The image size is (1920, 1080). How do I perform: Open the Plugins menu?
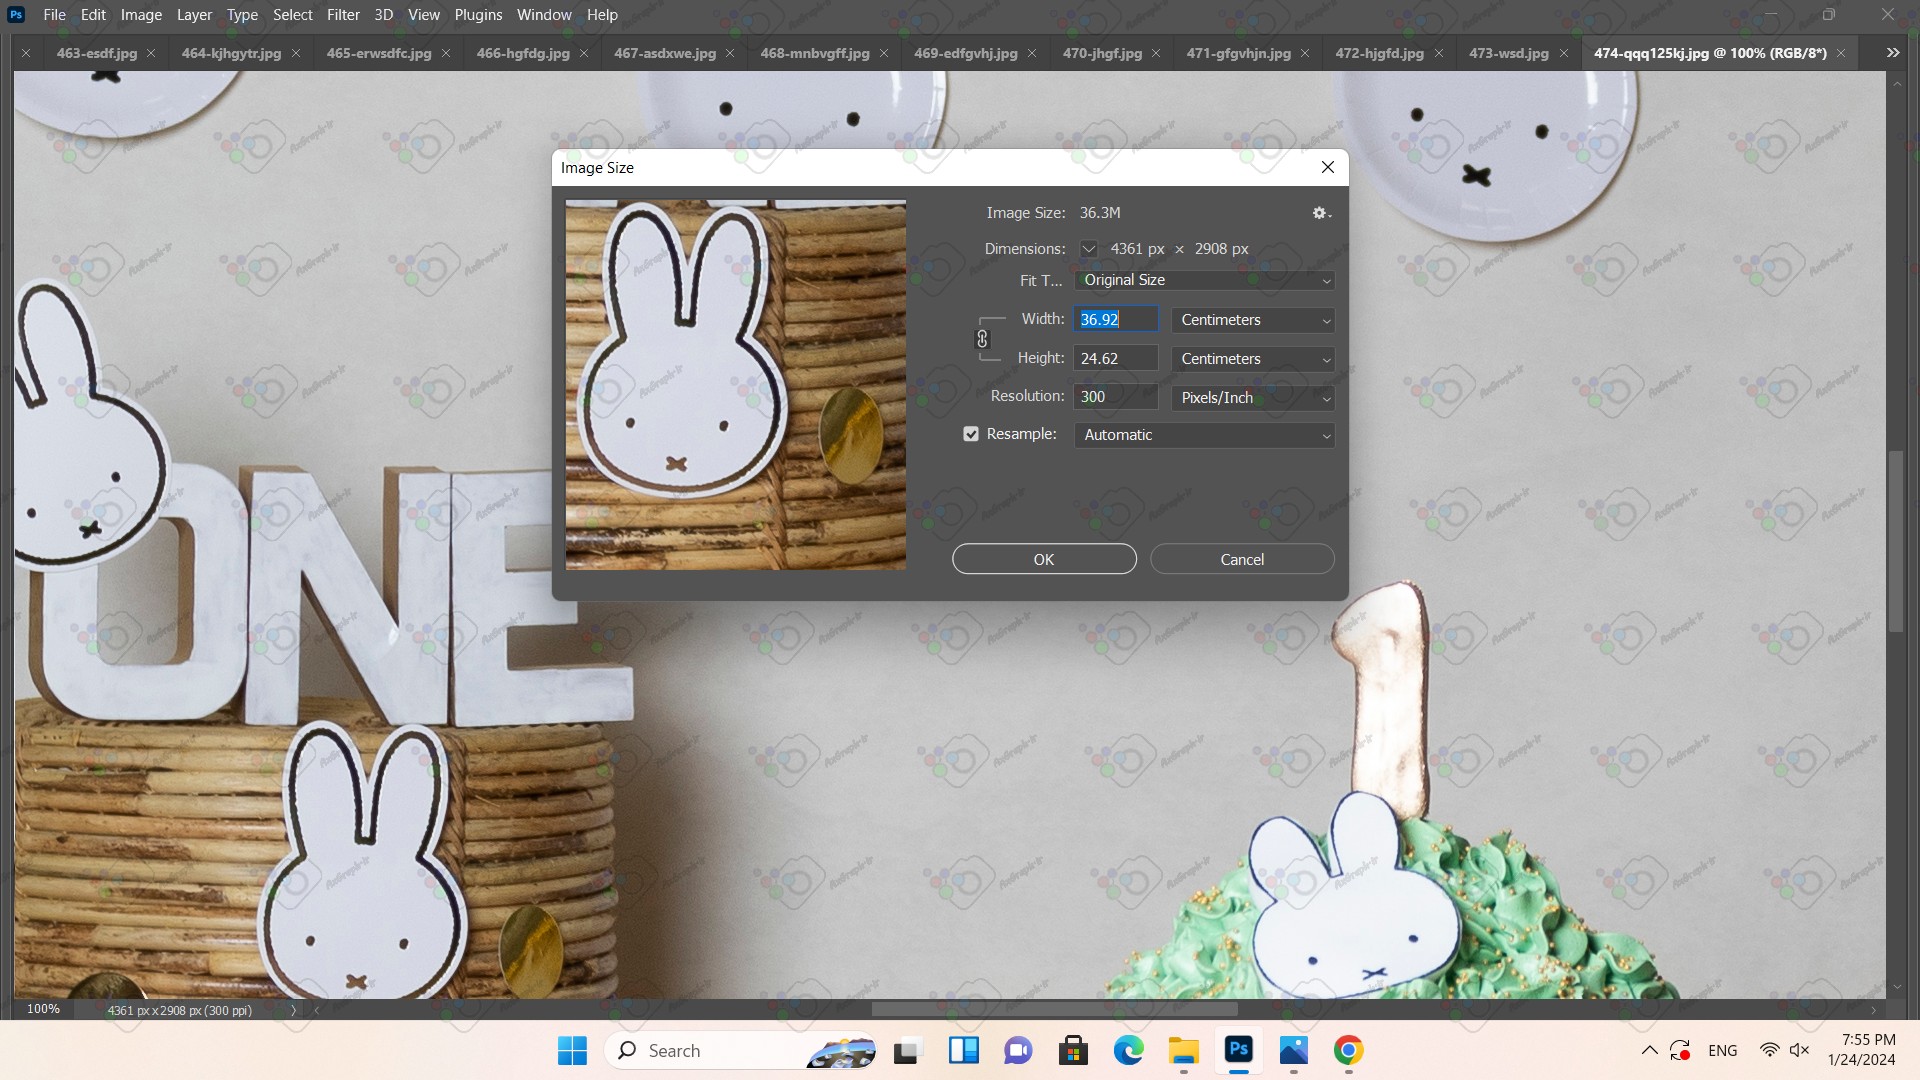tap(478, 14)
